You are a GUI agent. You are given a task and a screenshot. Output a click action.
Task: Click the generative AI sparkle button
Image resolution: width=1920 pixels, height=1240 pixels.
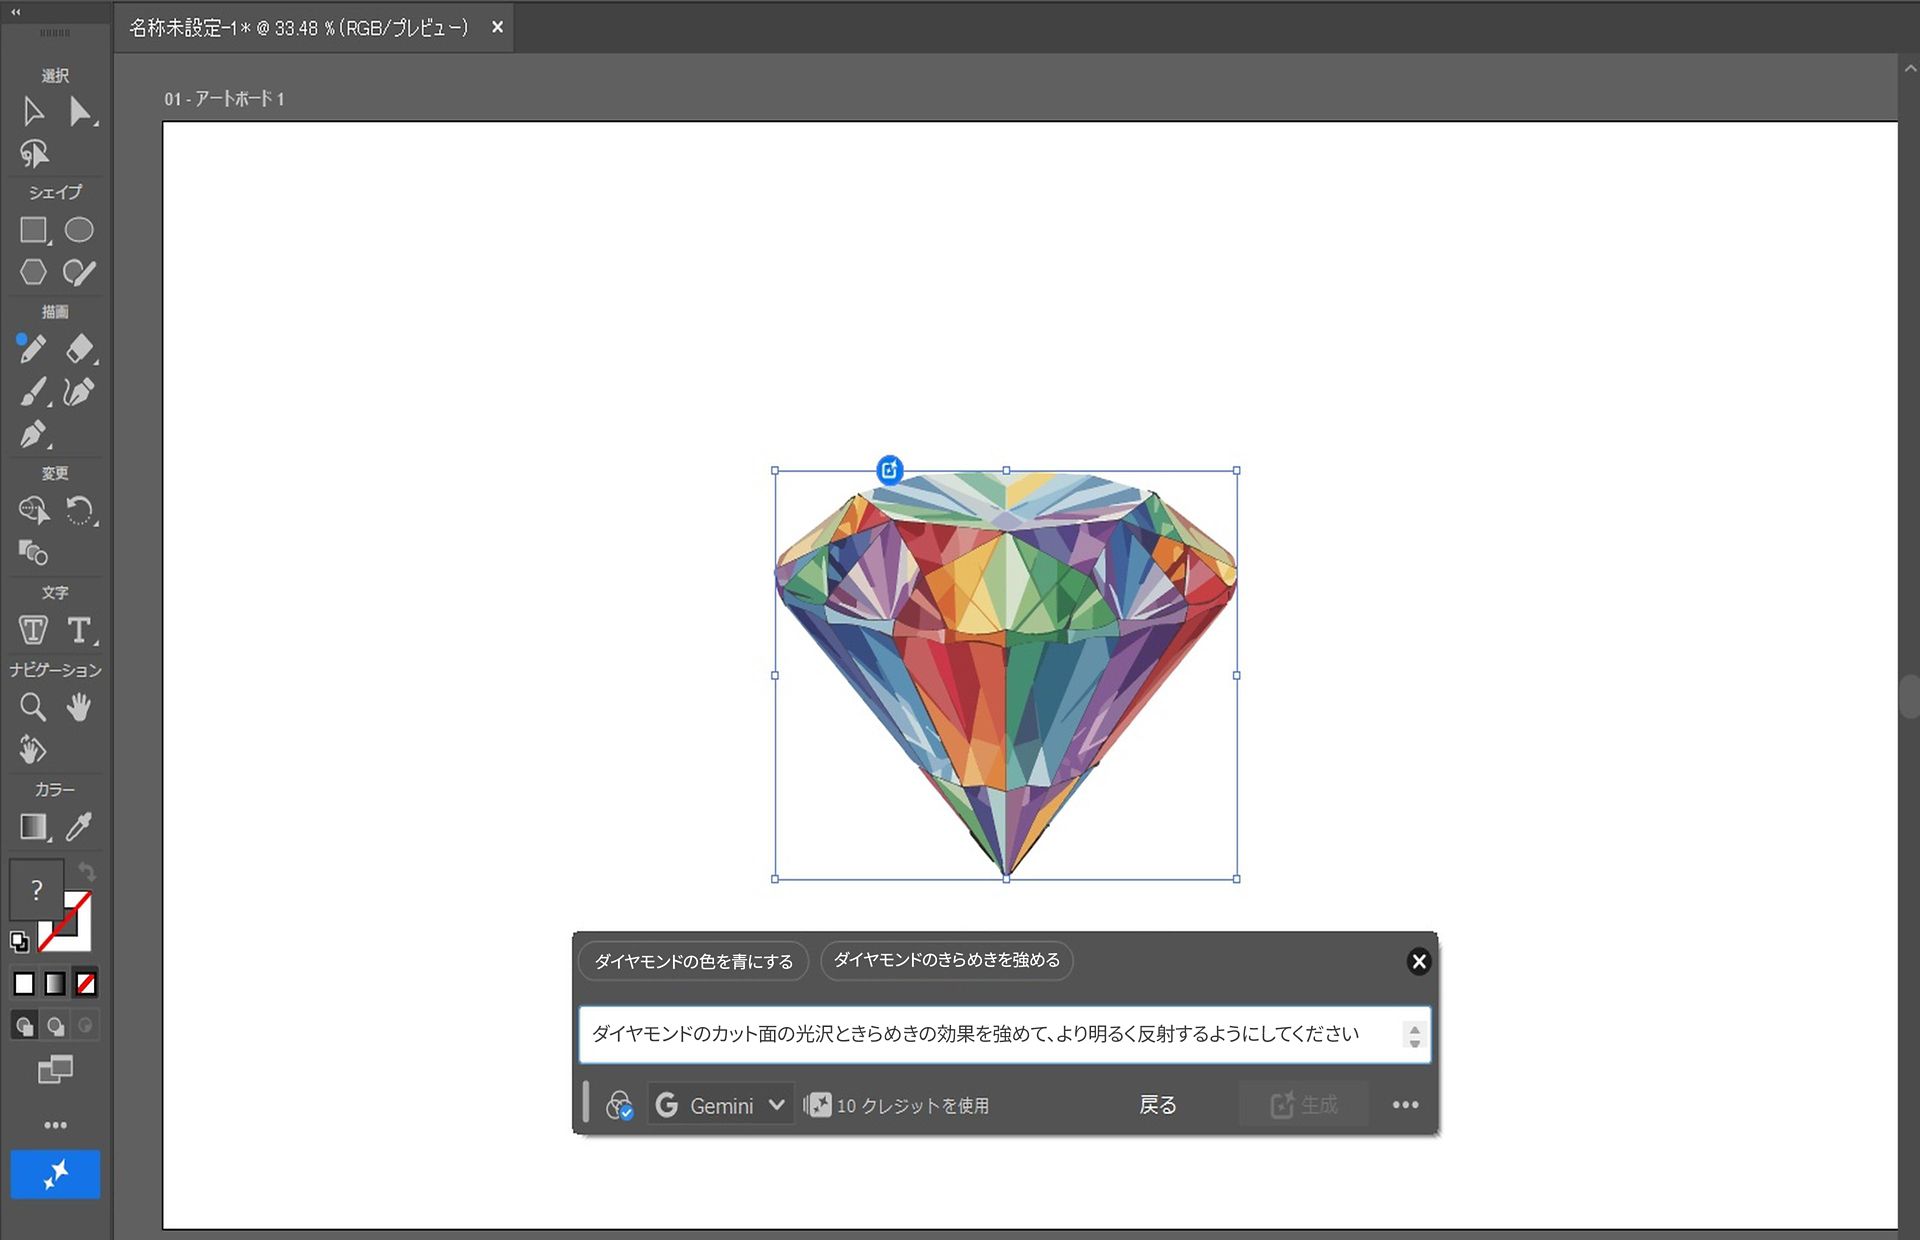point(55,1174)
